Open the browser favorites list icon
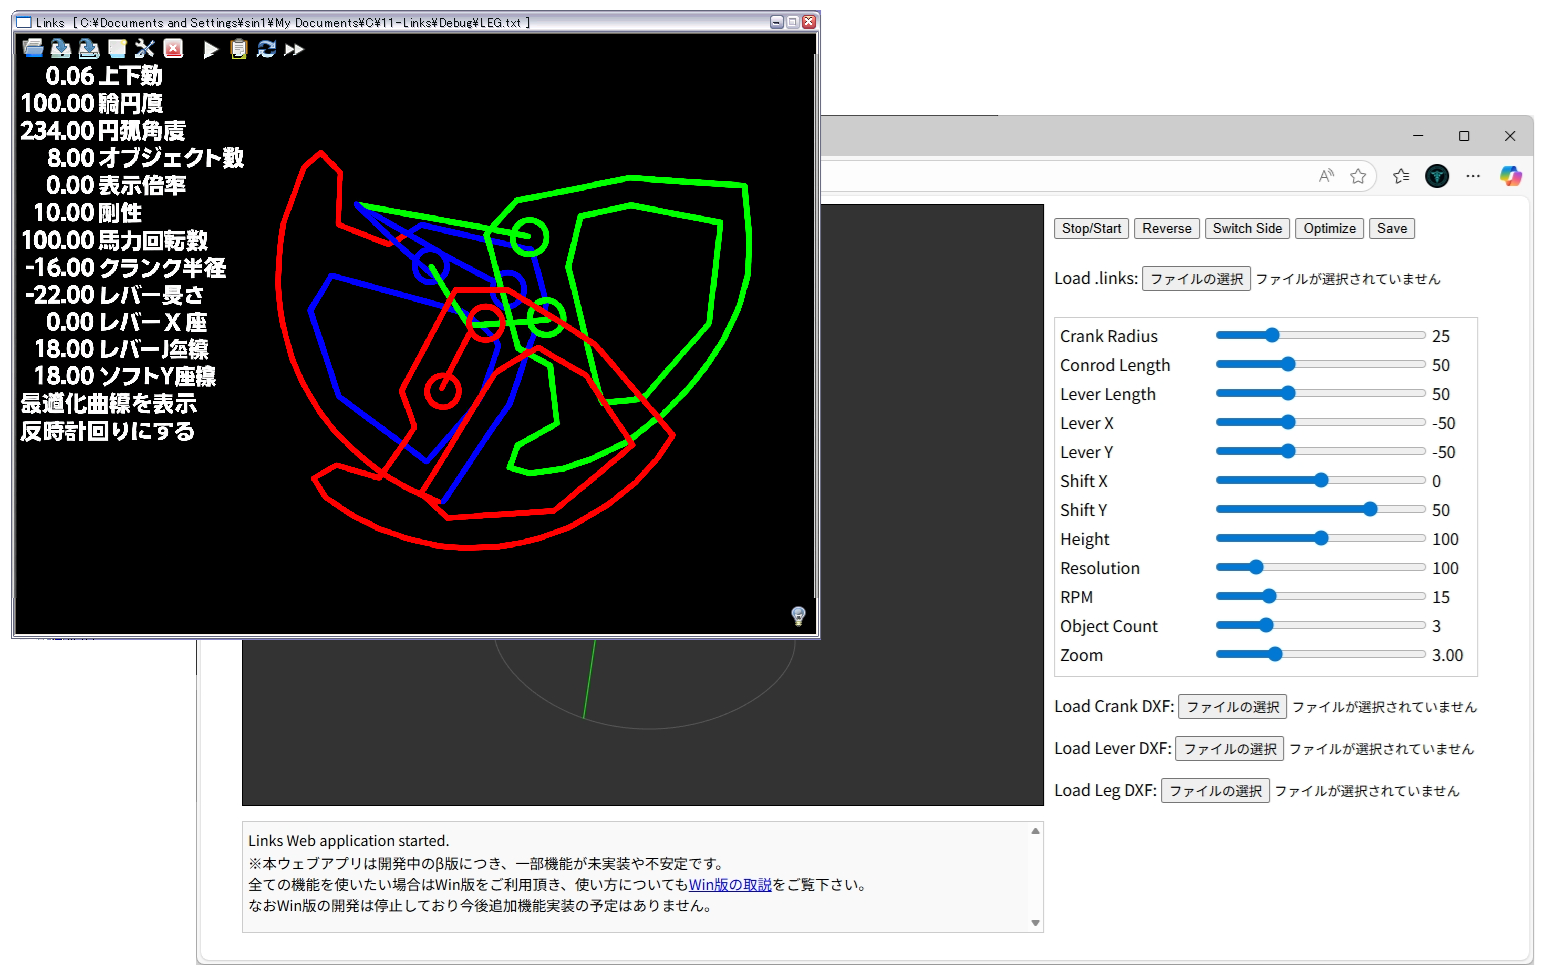1543x971 pixels. tap(1401, 176)
